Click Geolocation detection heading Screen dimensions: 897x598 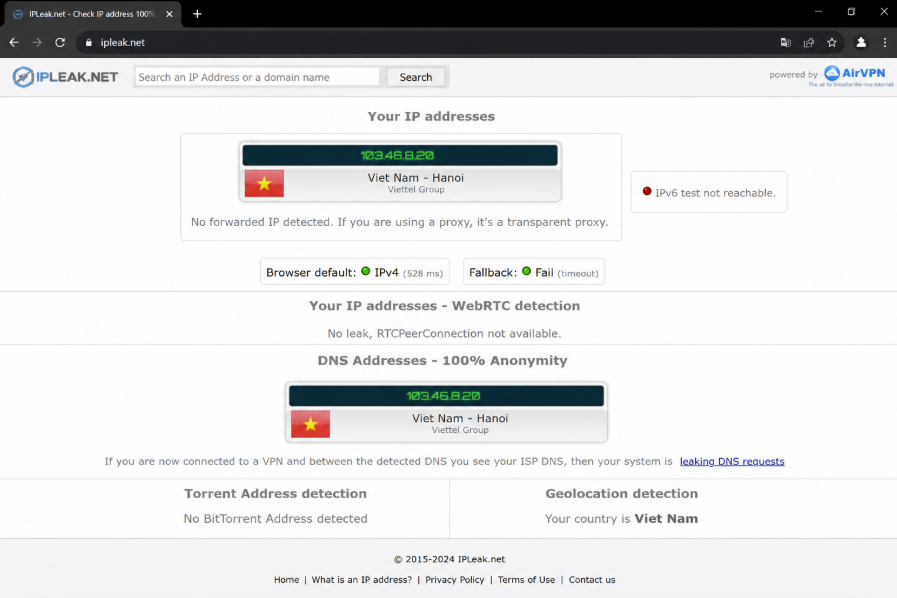(x=622, y=493)
